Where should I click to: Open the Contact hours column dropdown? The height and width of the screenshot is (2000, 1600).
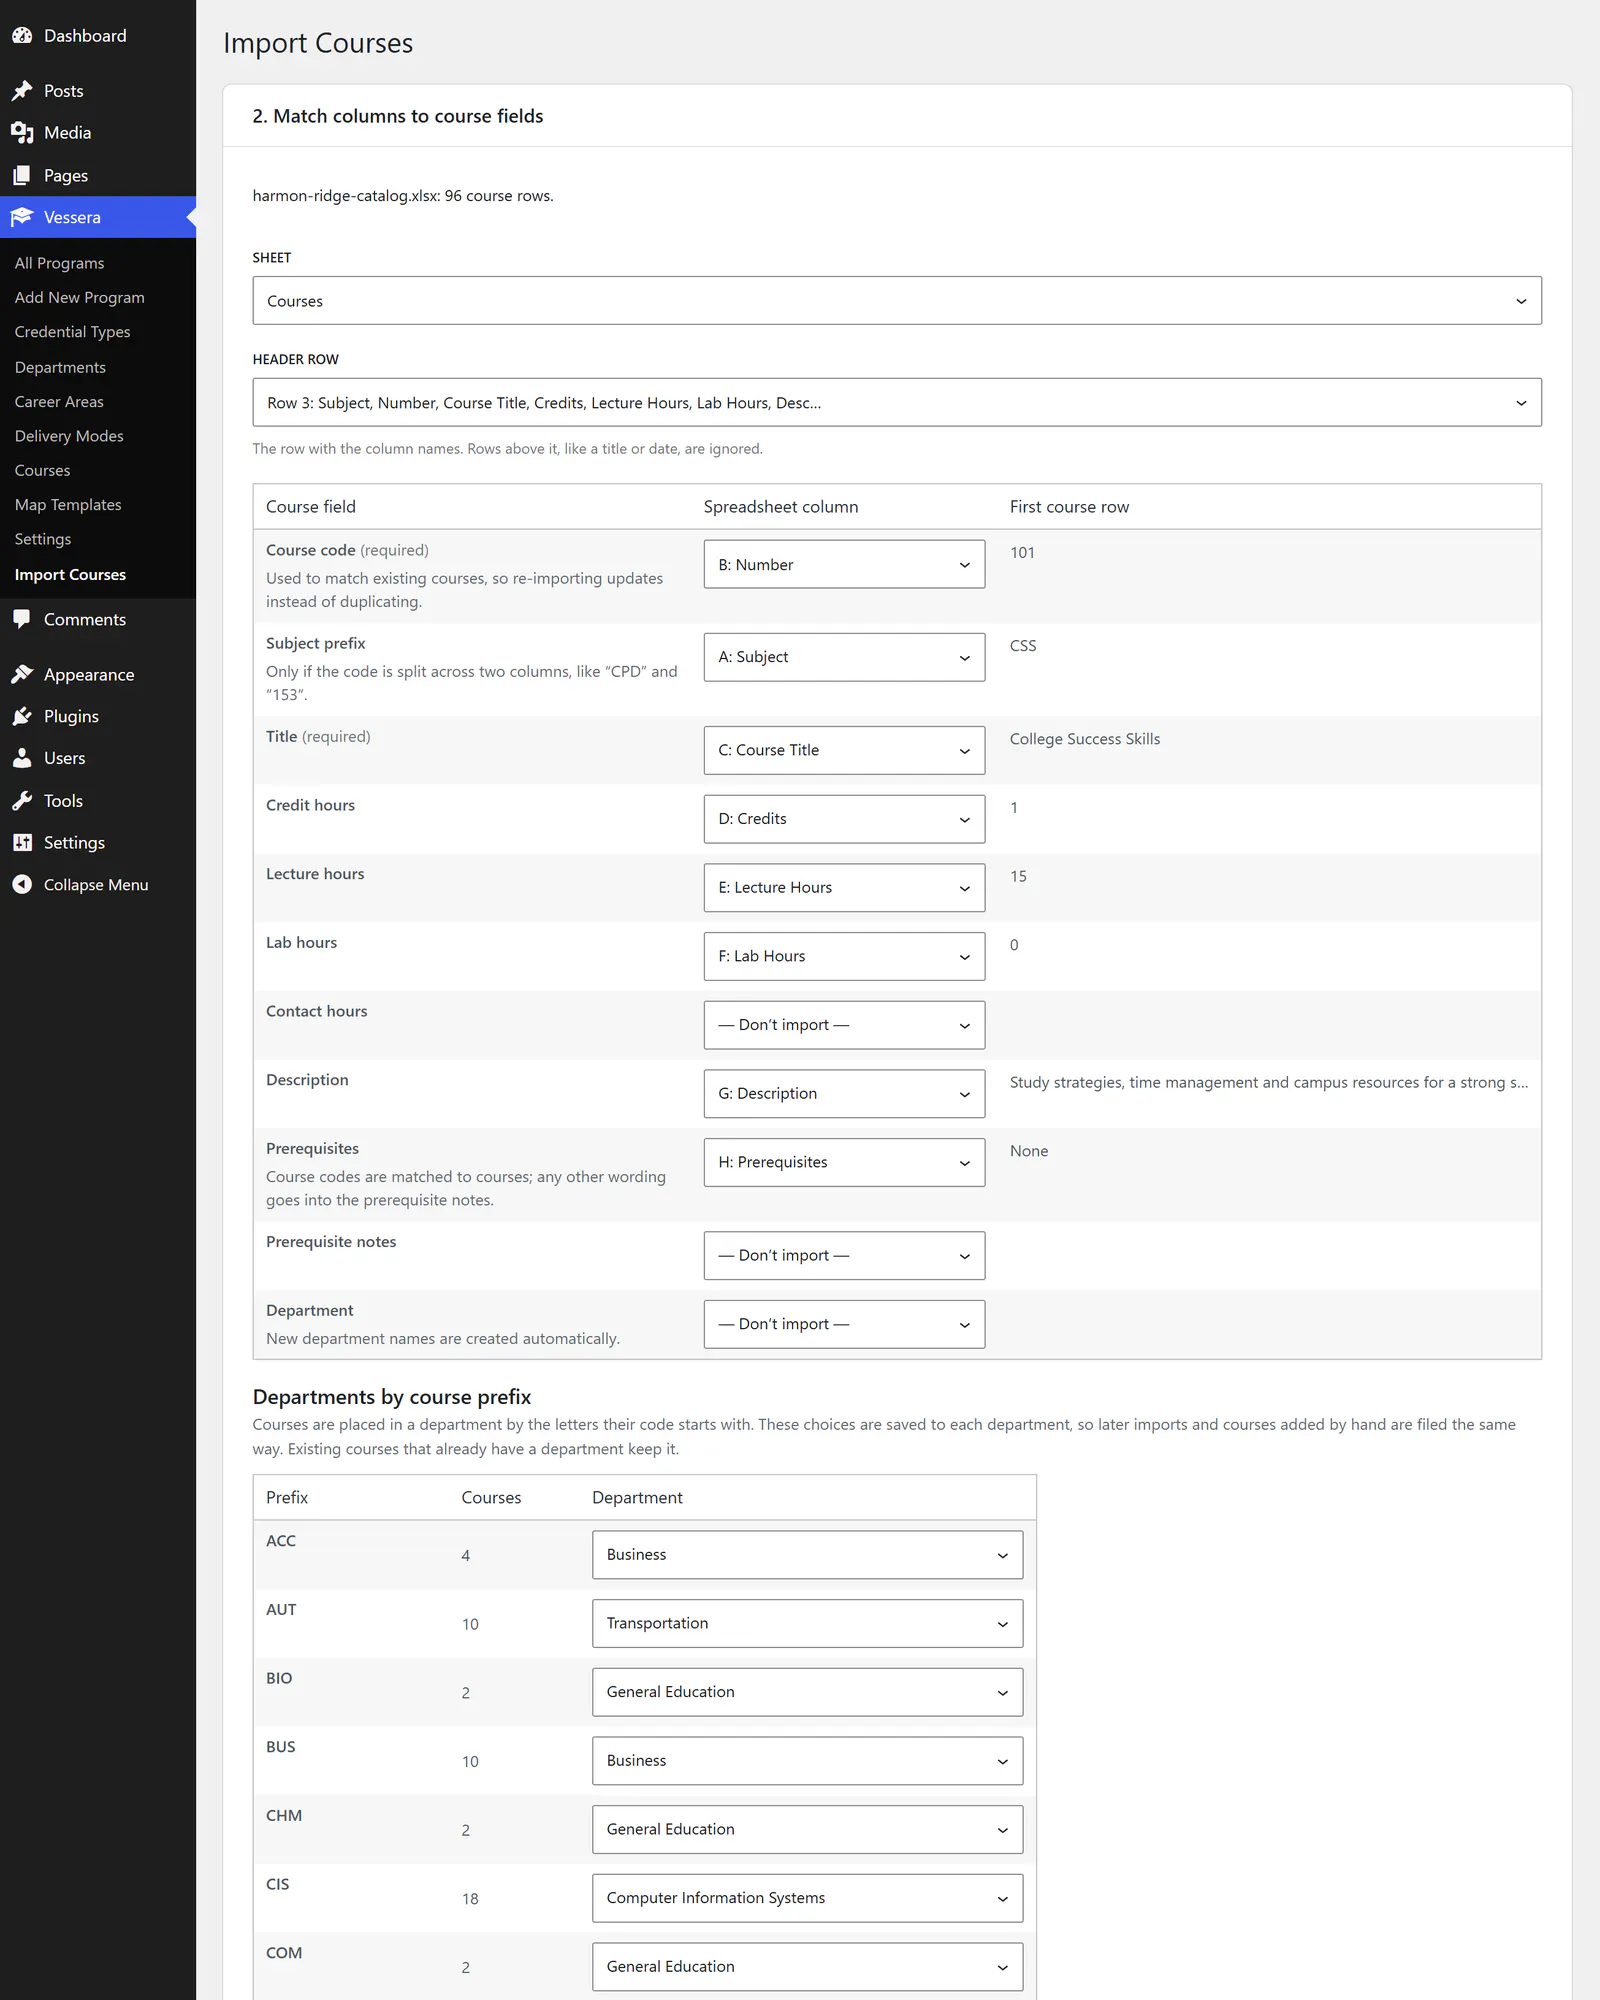click(844, 1025)
